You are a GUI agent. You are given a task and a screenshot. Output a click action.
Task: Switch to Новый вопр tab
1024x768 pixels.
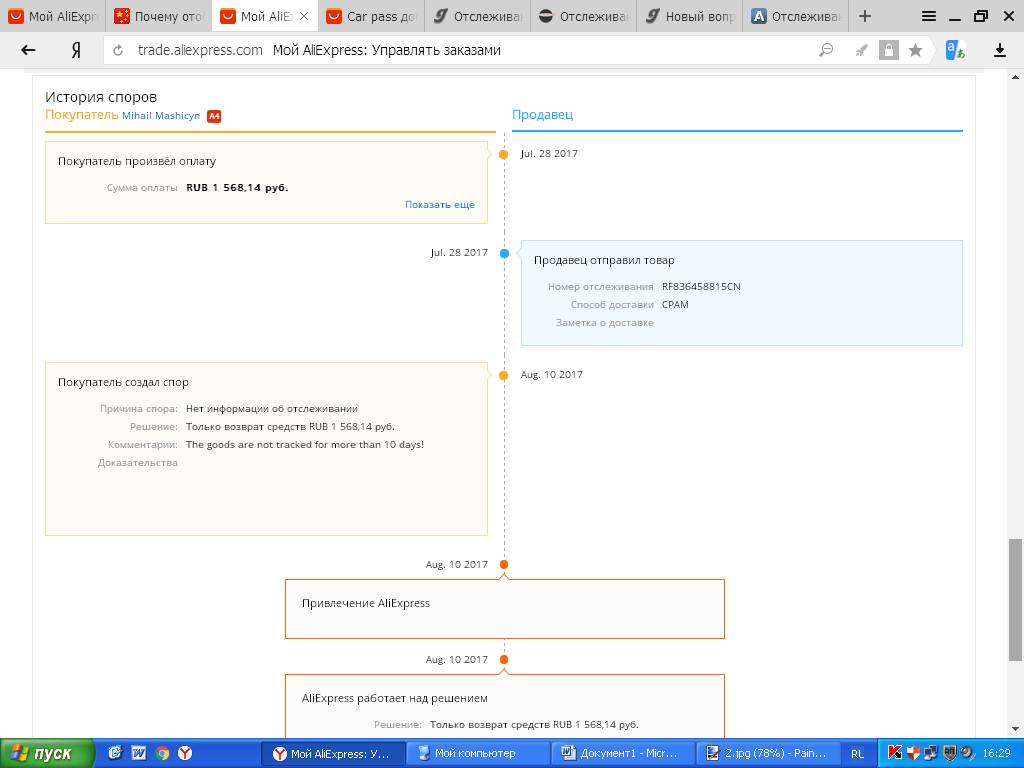[x=690, y=16]
